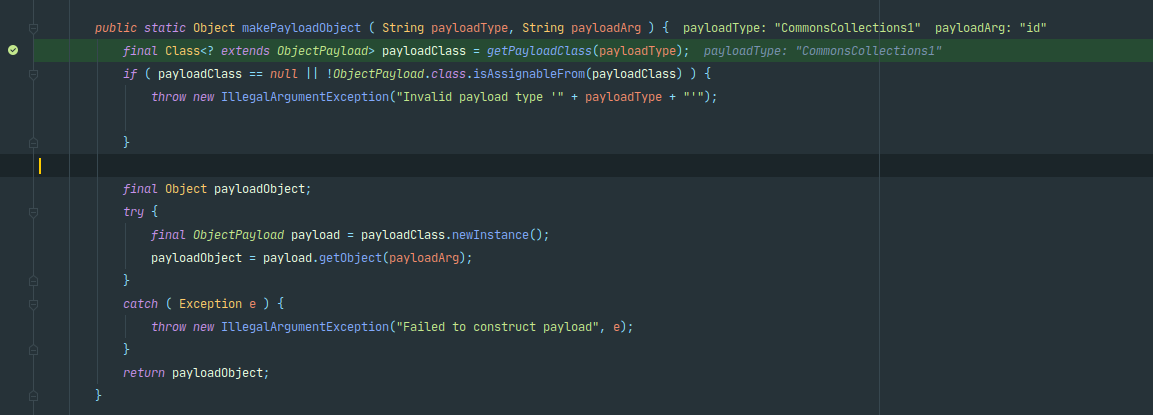This screenshot has height=415, width=1153.
Task: Click the "Failed to construct payload" string
Action: click(501, 327)
